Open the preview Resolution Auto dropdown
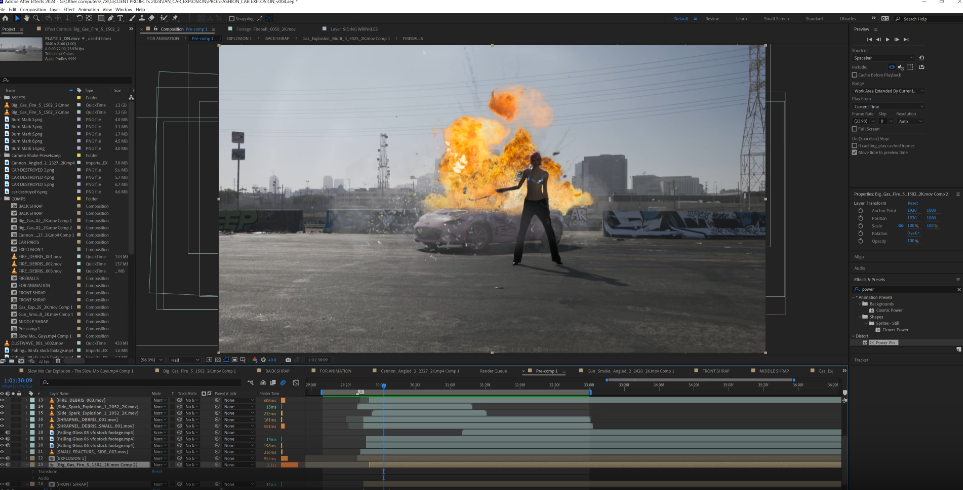This screenshot has width=963, height=490. [x=910, y=122]
